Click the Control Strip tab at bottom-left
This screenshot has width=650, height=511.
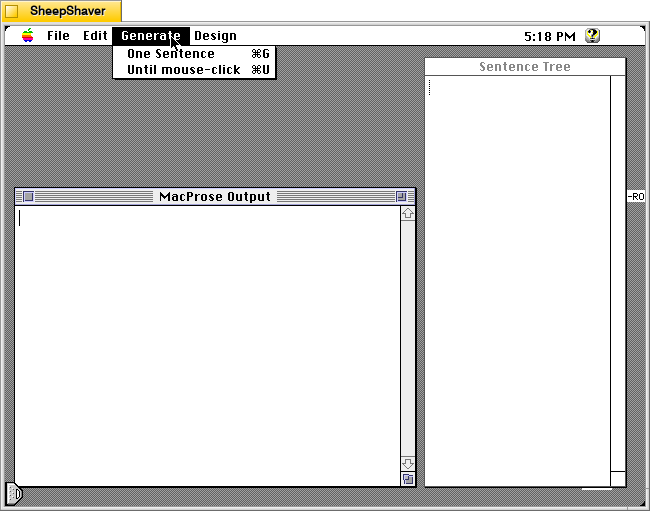pyautogui.click(x=14, y=494)
